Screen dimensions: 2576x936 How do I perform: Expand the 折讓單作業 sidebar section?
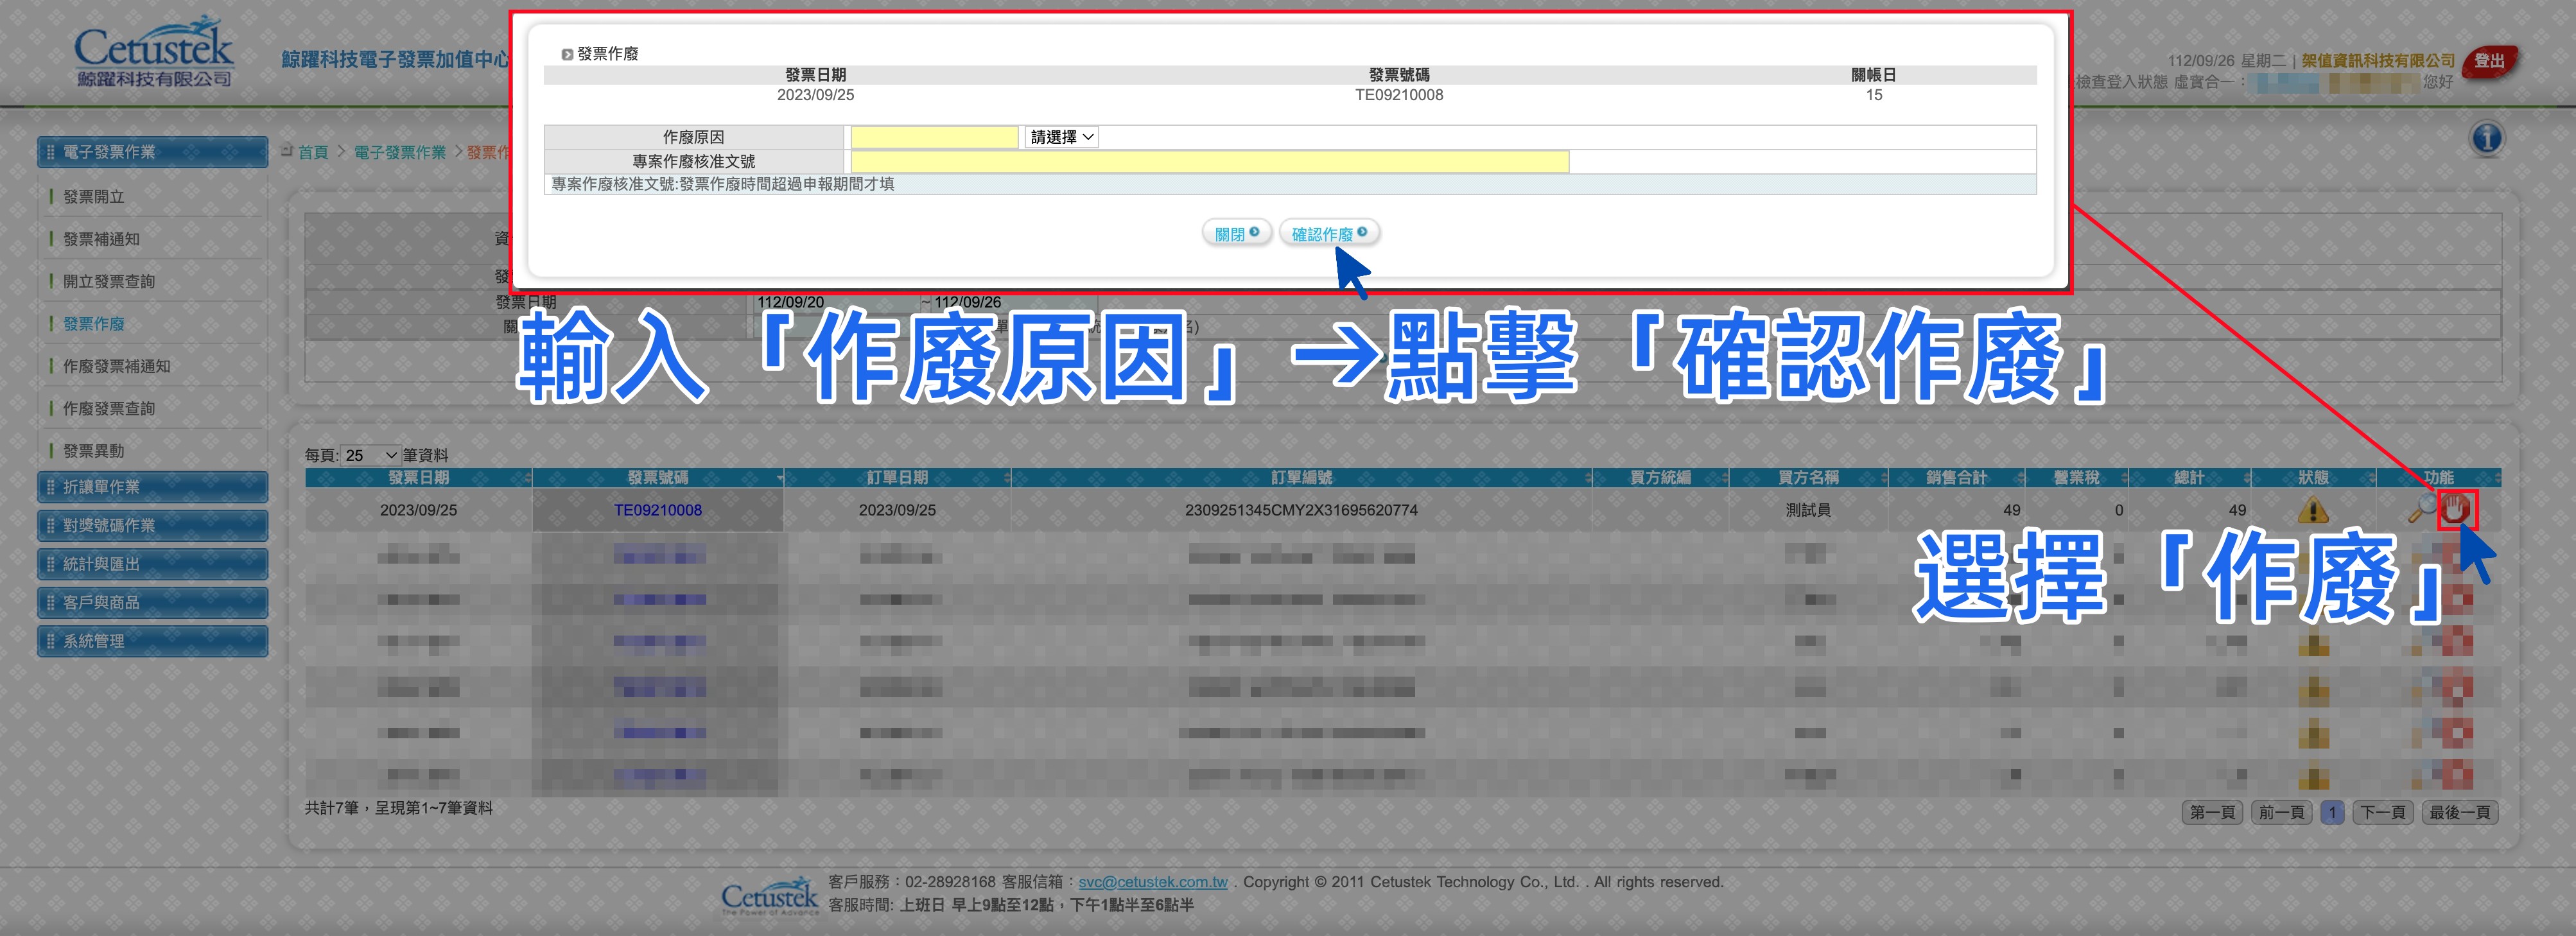click(153, 487)
